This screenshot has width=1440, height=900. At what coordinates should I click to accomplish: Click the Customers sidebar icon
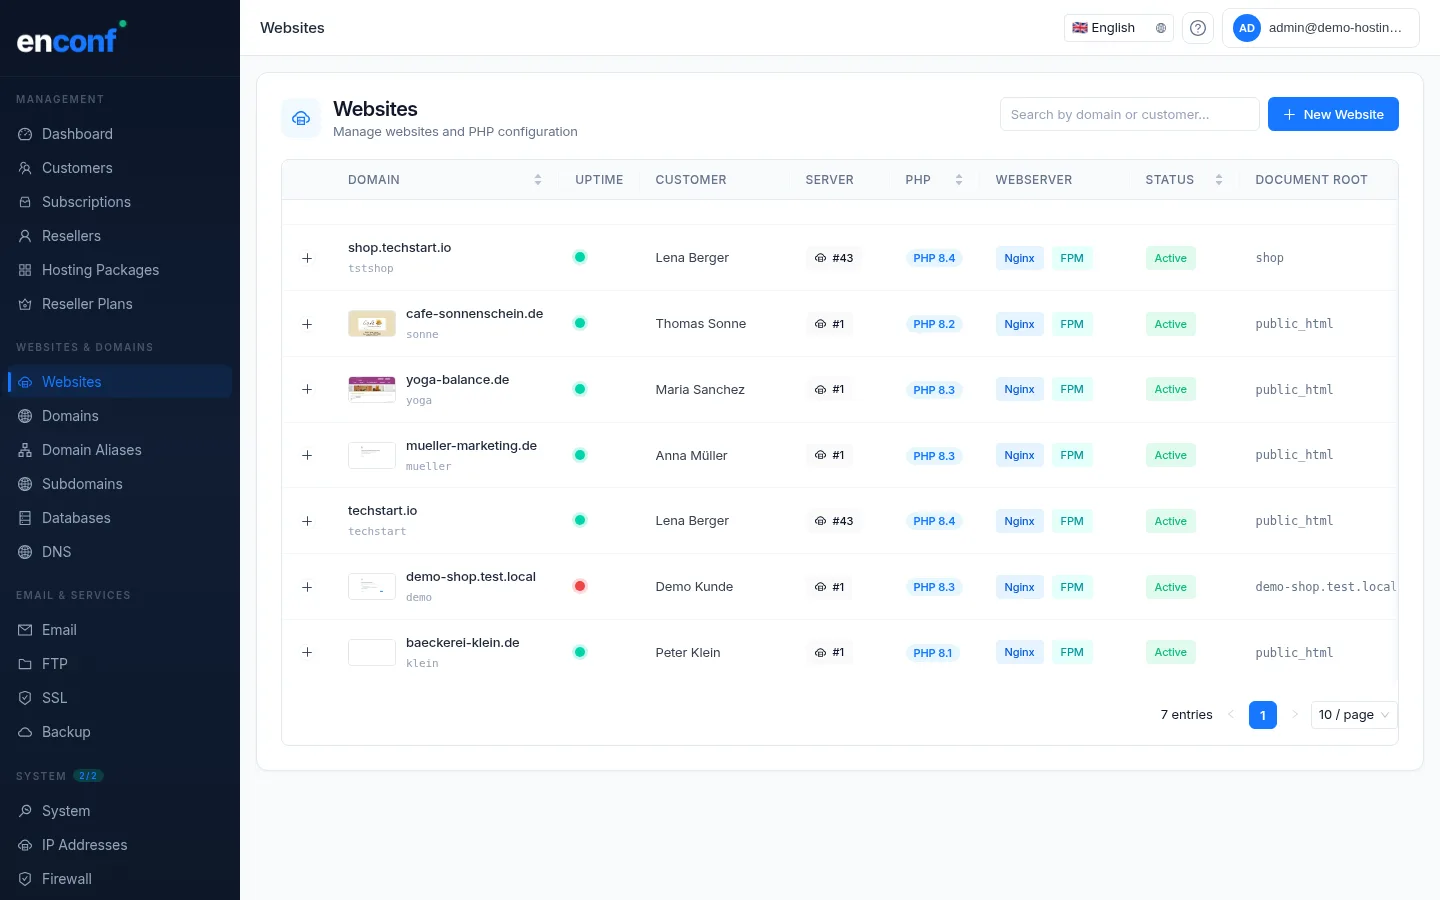tap(25, 168)
